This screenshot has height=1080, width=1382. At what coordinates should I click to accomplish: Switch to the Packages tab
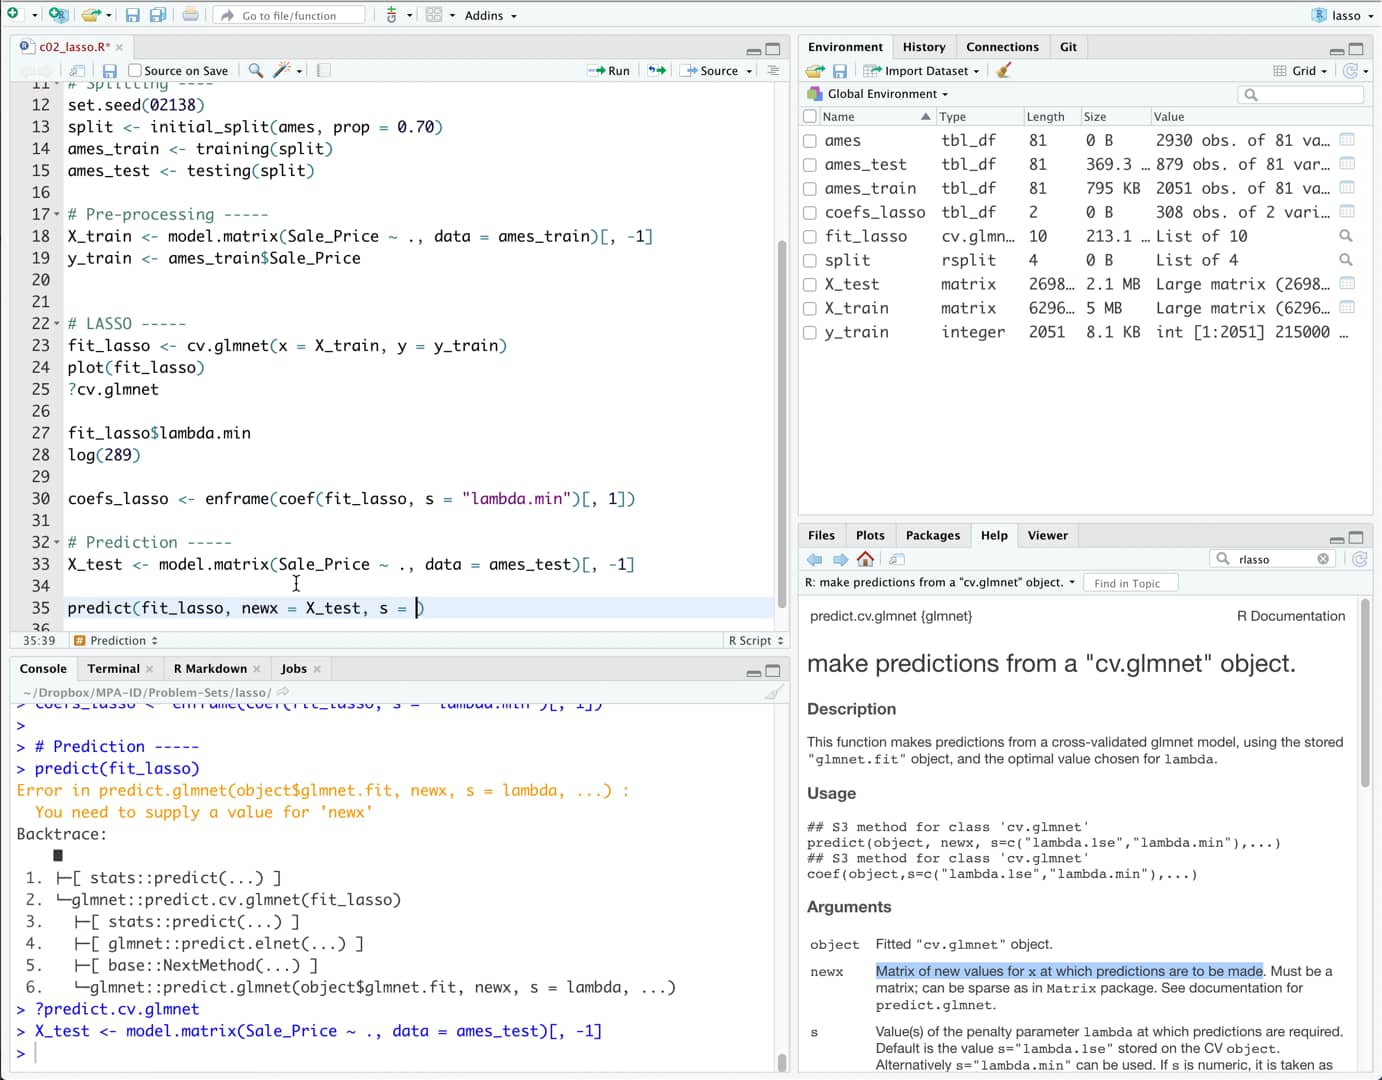(932, 535)
